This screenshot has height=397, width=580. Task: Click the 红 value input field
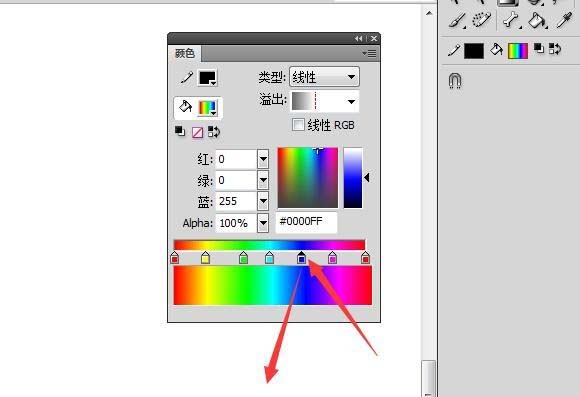(236, 159)
